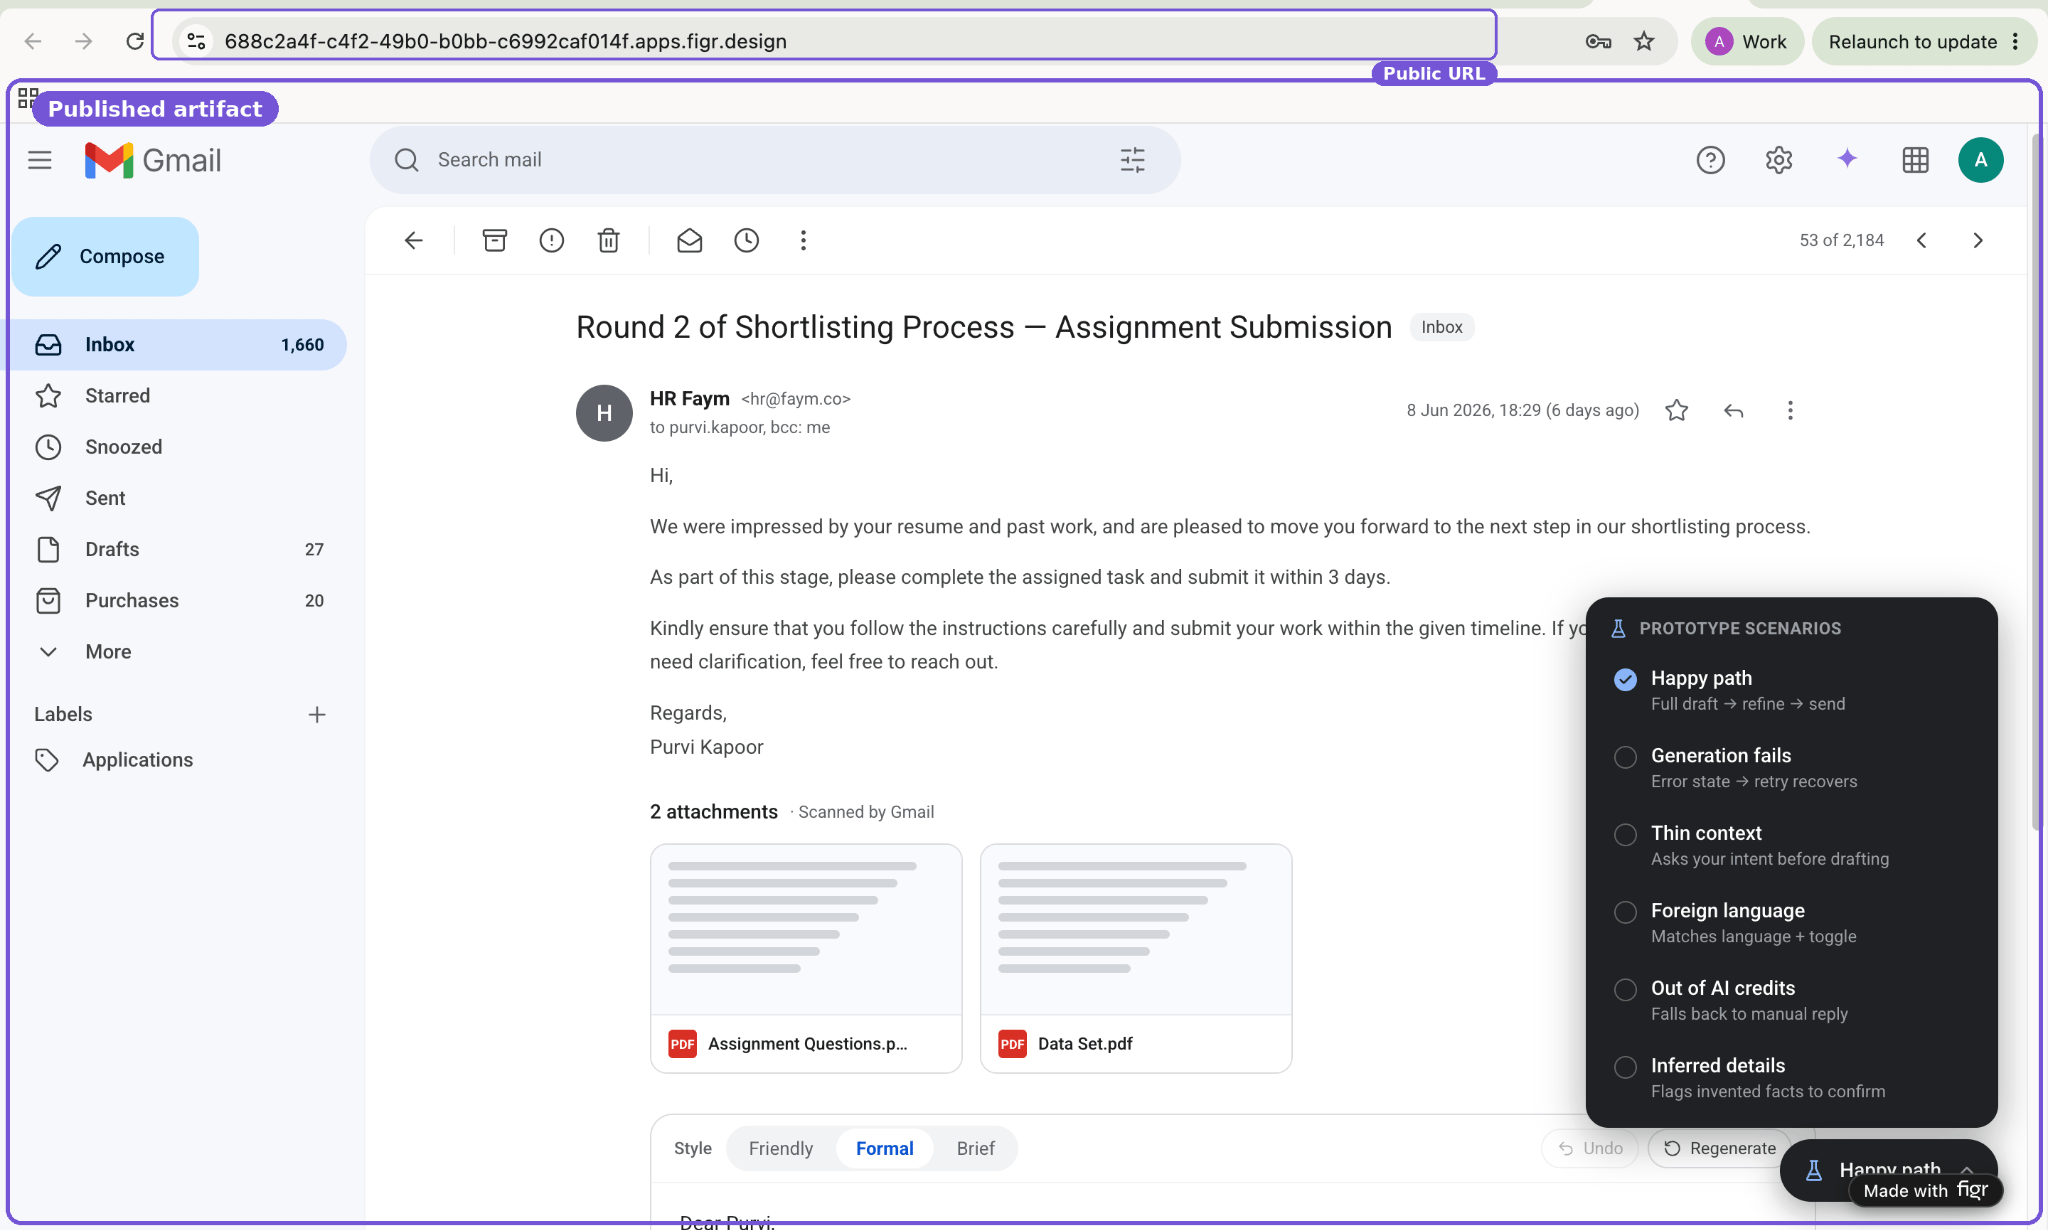The height and width of the screenshot is (1230, 2048).
Task: Select the Happy path scenario
Action: click(x=1791, y=690)
